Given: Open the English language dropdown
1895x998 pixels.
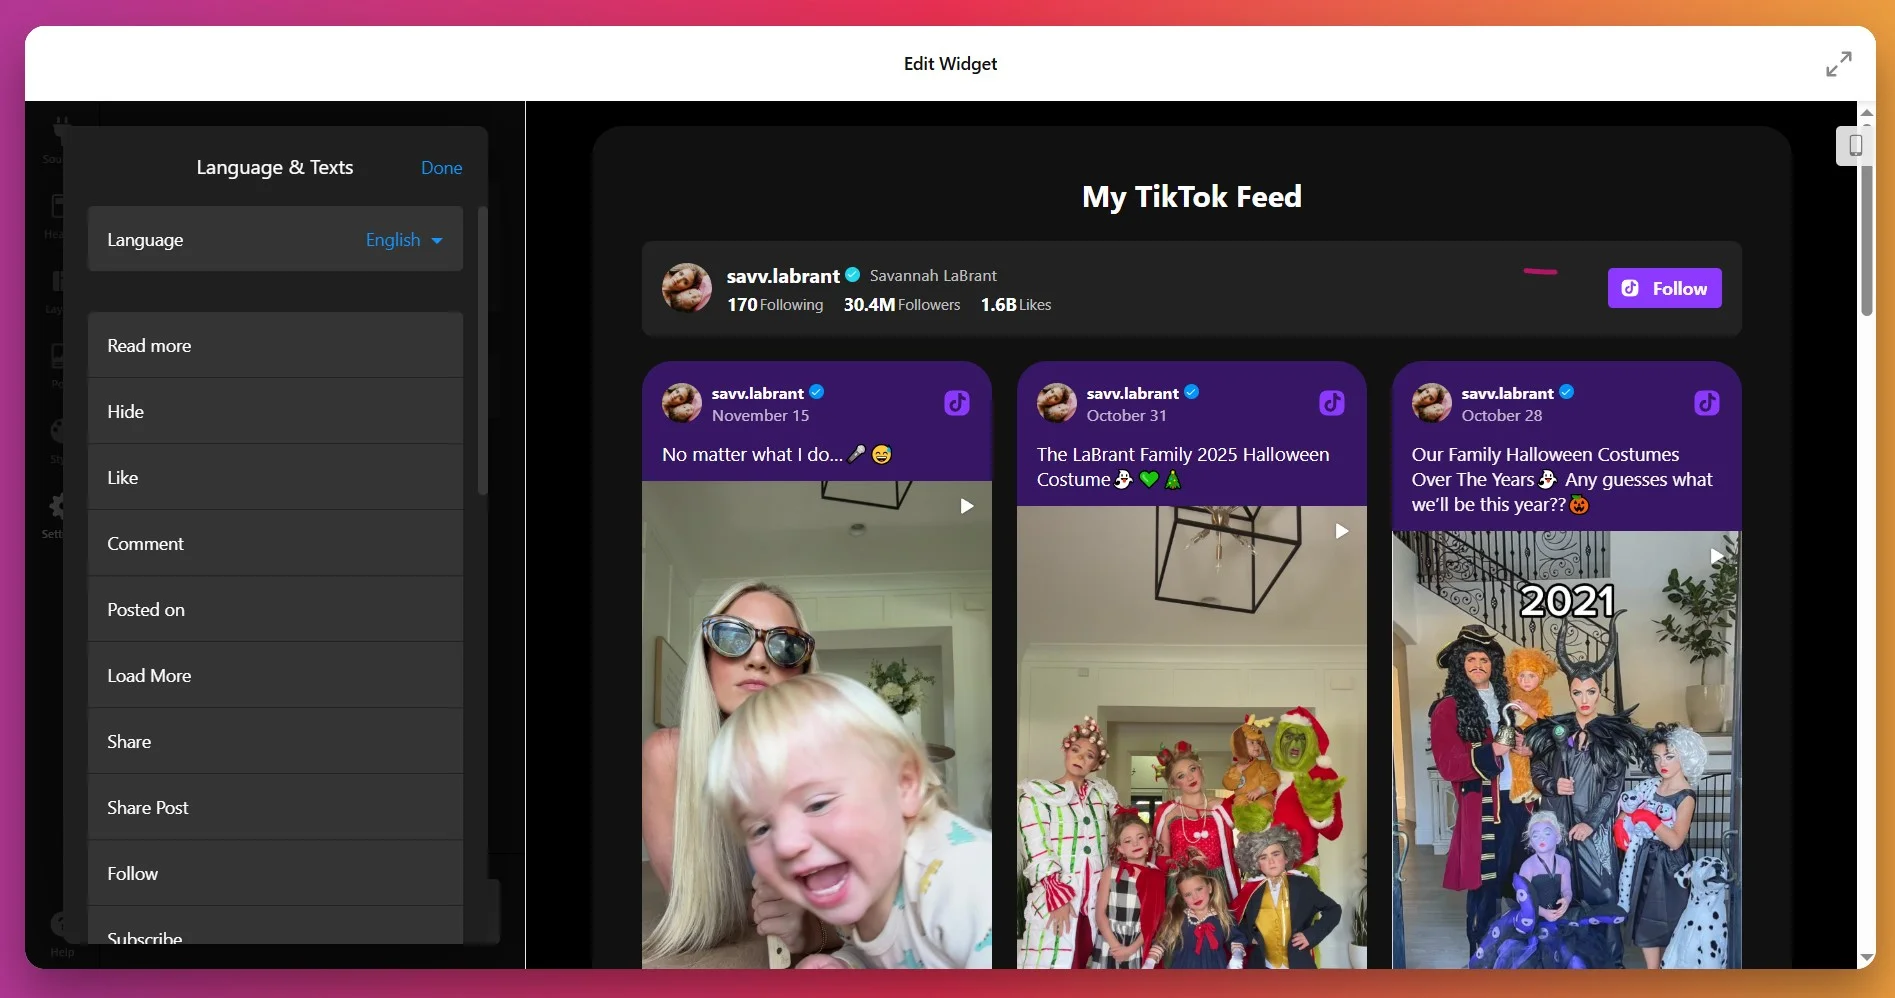Looking at the screenshot, I should pyautogui.click(x=402, y=239).
